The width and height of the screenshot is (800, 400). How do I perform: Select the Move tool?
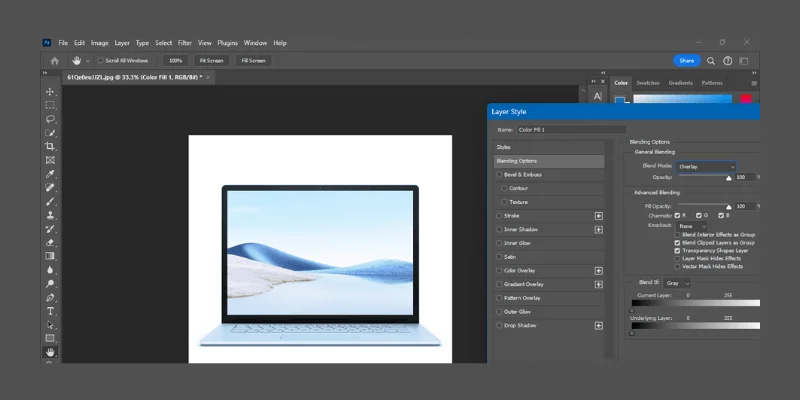50,92
